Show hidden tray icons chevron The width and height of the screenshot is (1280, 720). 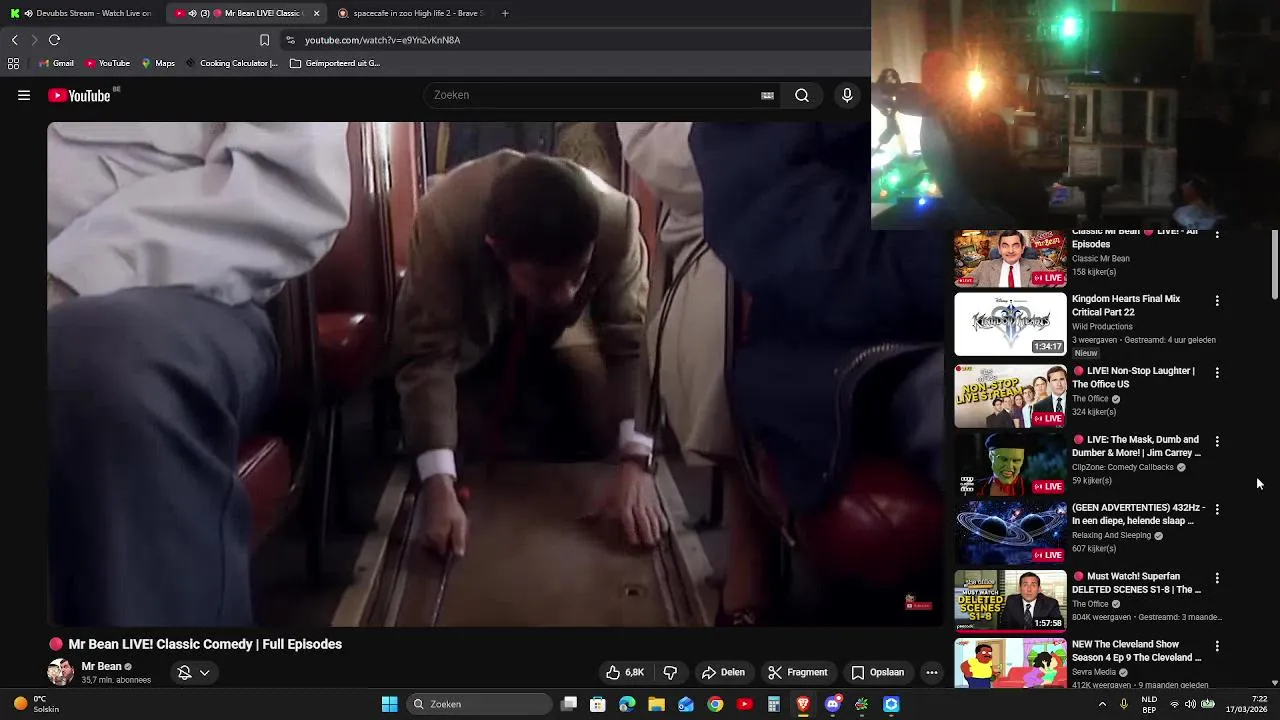click(x=1102, y=704)
